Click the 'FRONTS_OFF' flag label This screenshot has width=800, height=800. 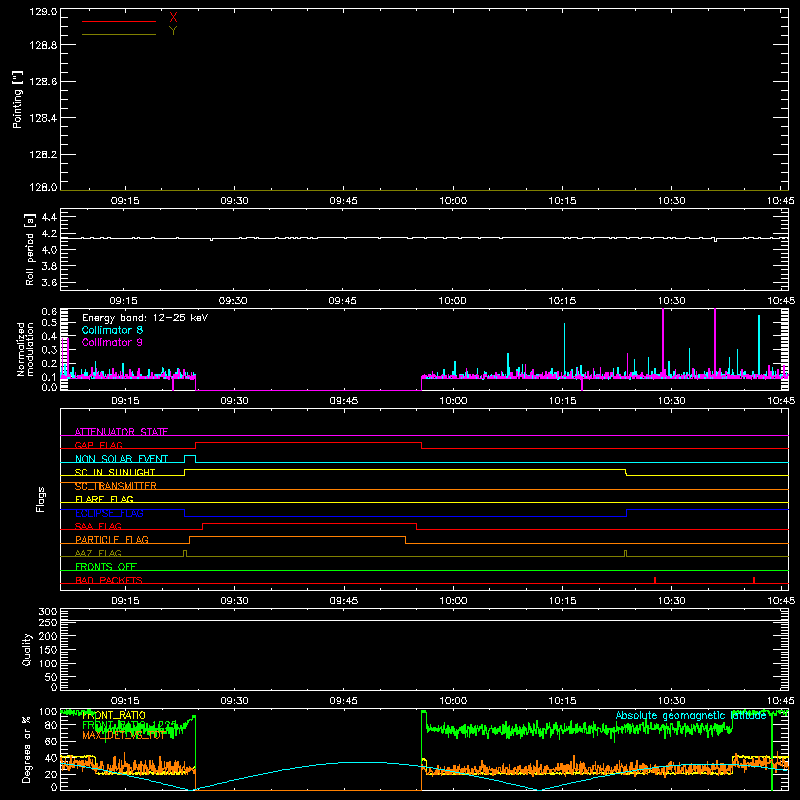[106, 566]
